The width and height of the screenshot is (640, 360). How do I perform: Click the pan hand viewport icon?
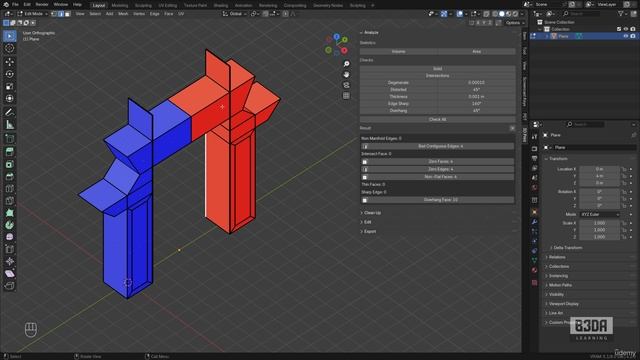tap(346, 74)
